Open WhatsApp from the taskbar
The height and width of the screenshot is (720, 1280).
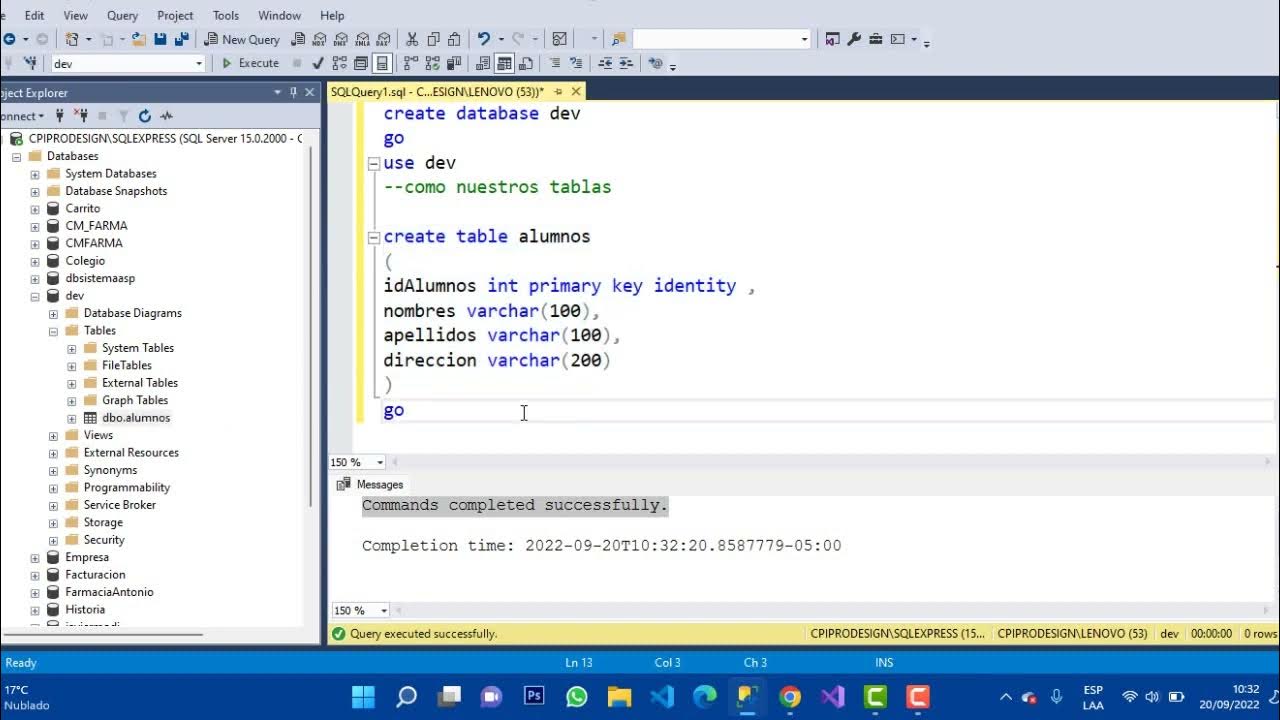tap(577, 696)
